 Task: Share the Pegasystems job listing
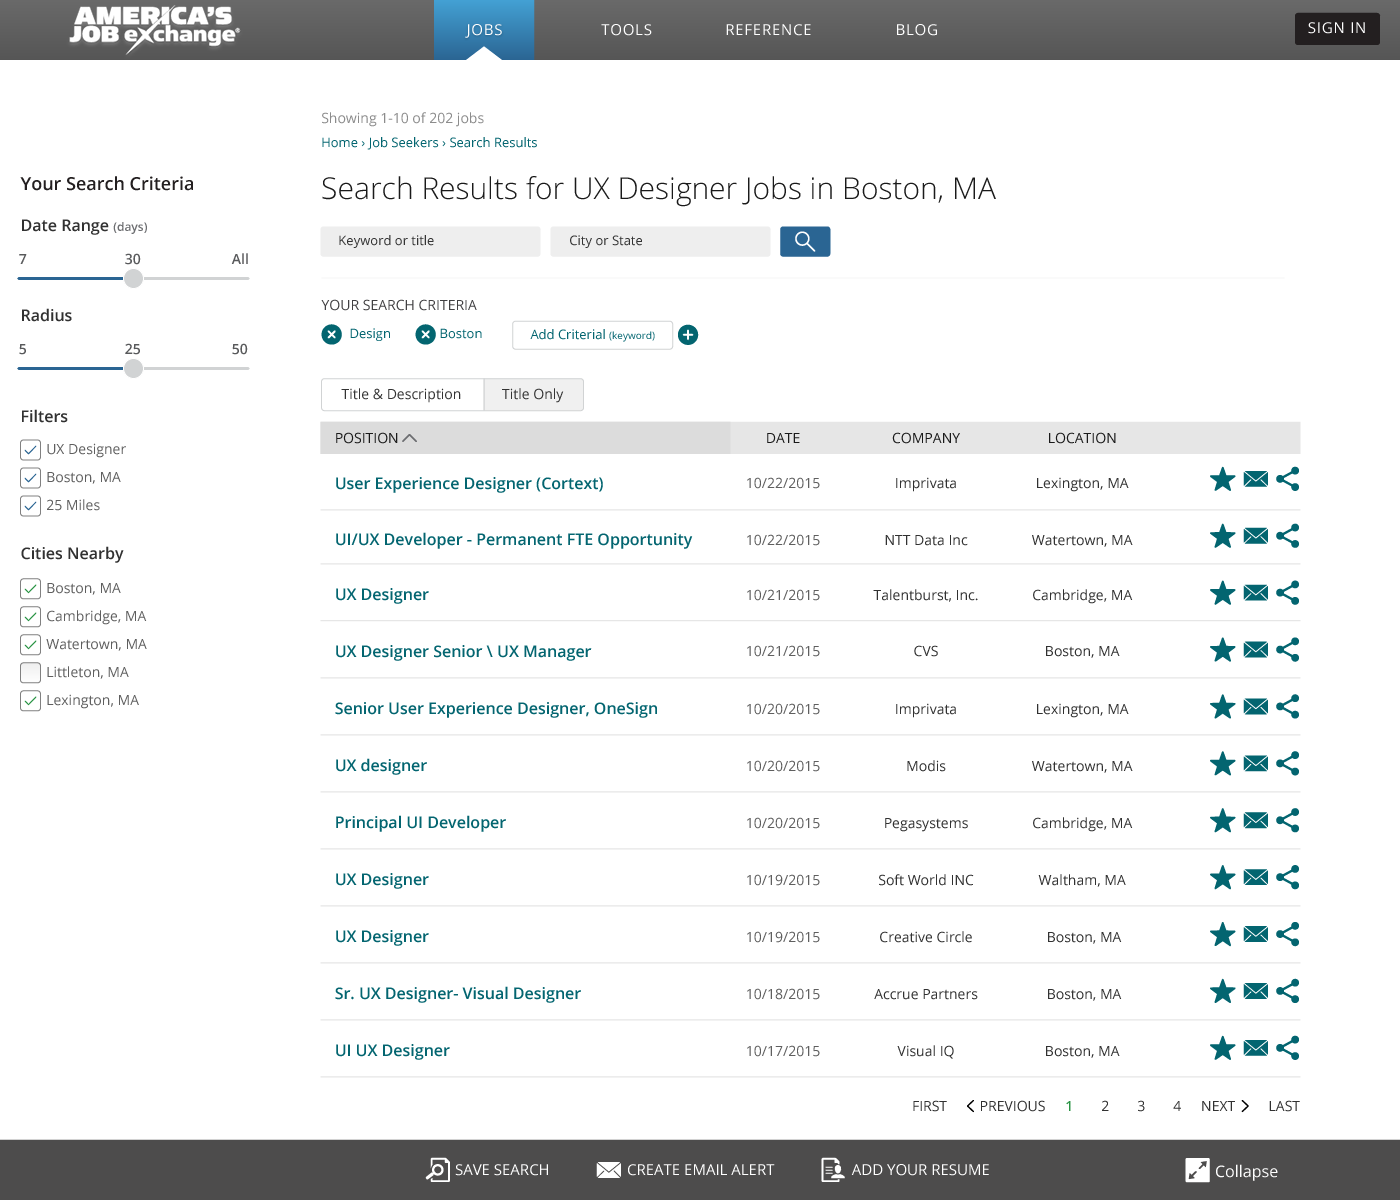[x=1288, y=822]
